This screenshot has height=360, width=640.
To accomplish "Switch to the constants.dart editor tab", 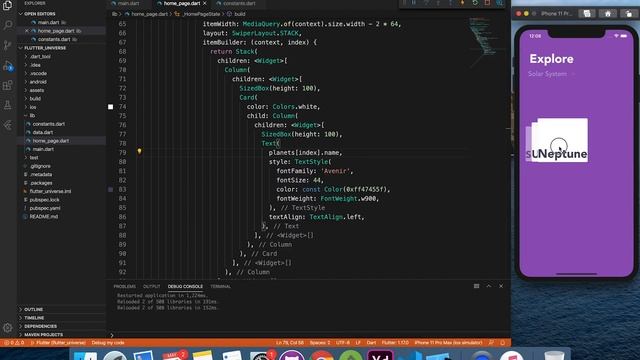I will (239, 3).
